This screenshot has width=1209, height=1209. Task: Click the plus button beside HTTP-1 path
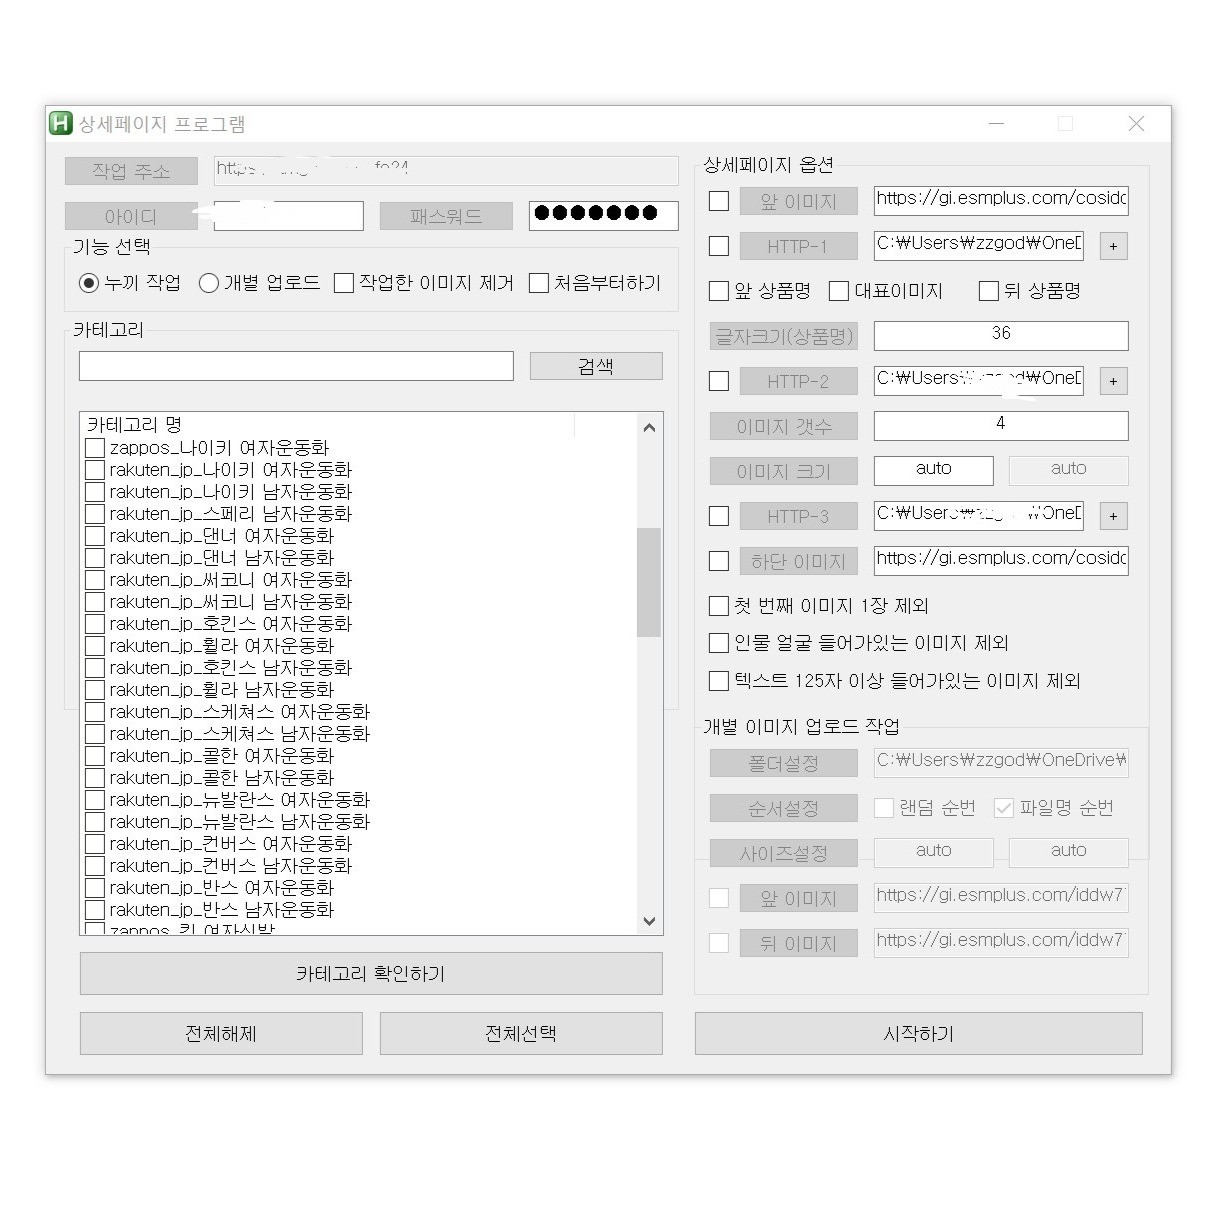(1113, 246)
